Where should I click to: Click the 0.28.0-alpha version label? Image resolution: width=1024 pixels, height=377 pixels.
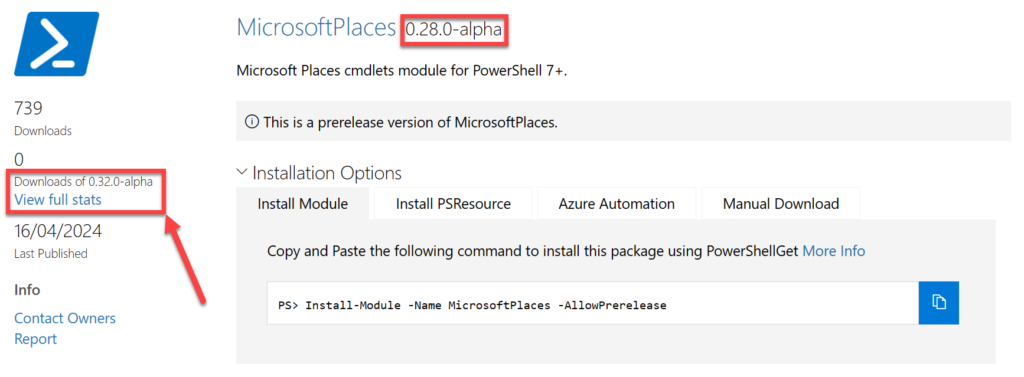pos(454,29)
